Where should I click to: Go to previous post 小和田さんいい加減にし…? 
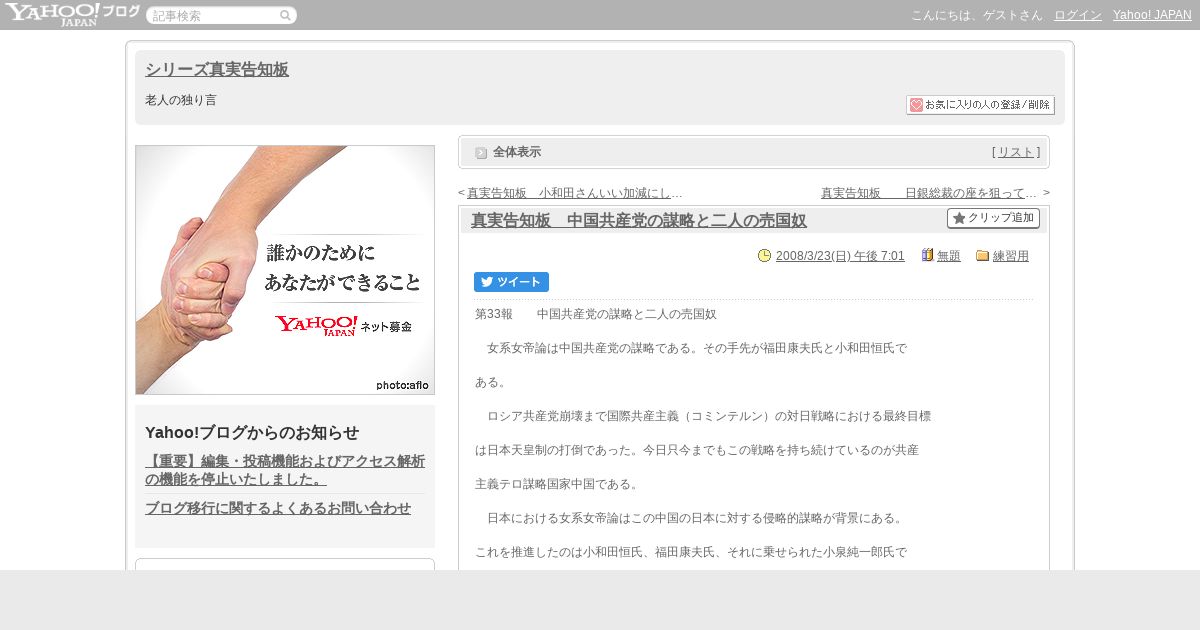[x=574, y=193]
